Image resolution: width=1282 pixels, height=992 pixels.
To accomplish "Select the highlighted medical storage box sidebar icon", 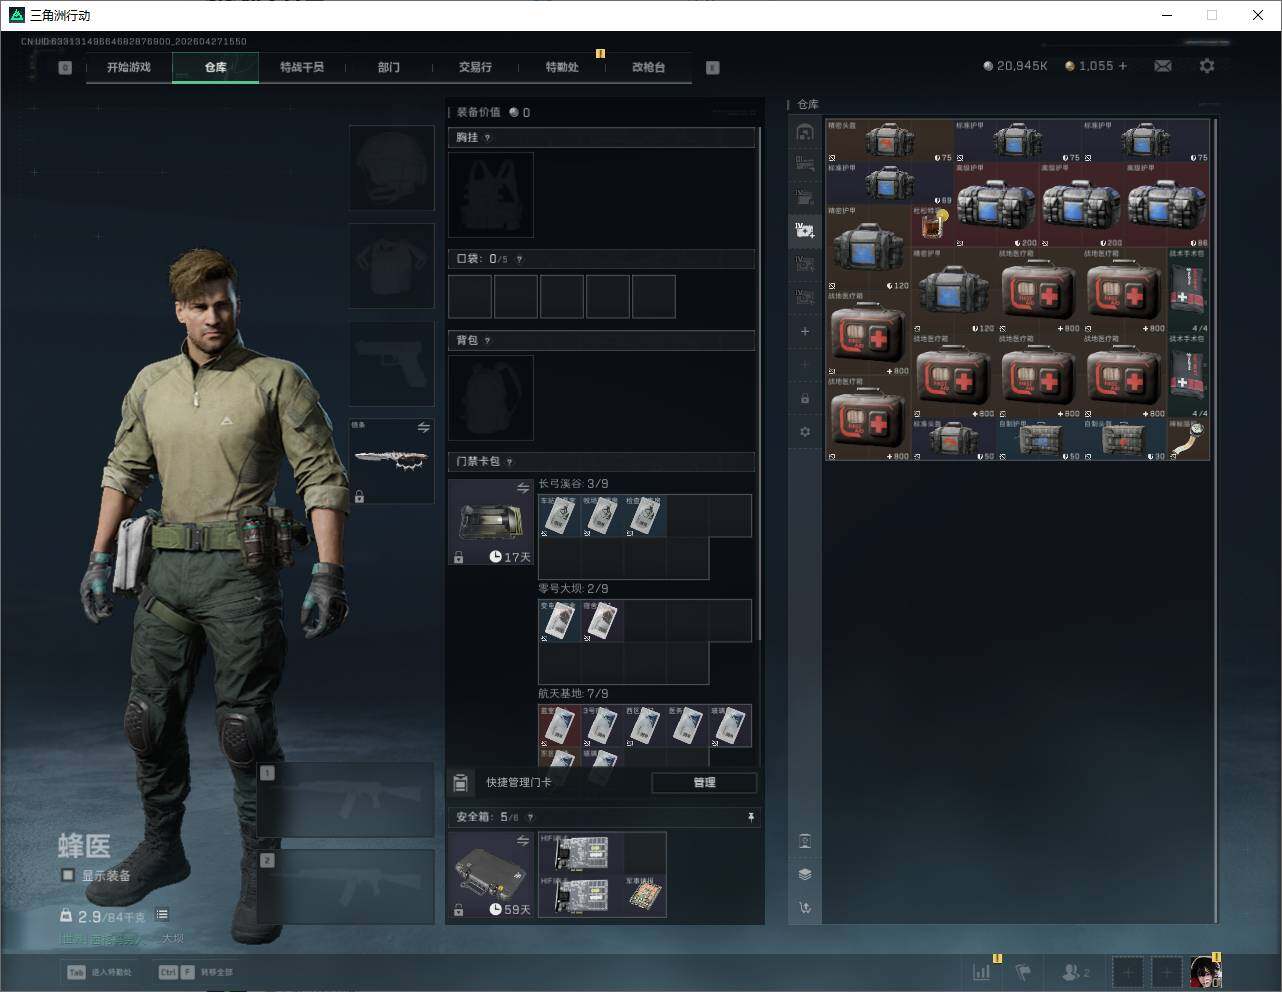I will [805, 230].
